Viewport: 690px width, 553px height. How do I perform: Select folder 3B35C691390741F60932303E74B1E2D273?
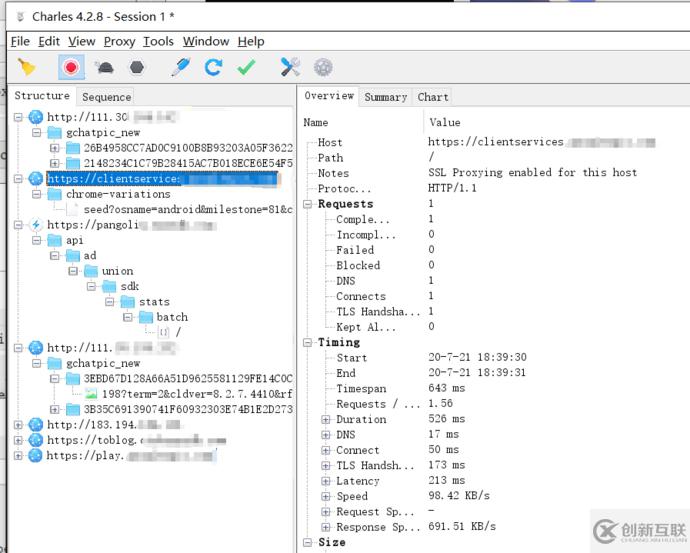click(x=188, y=410)
